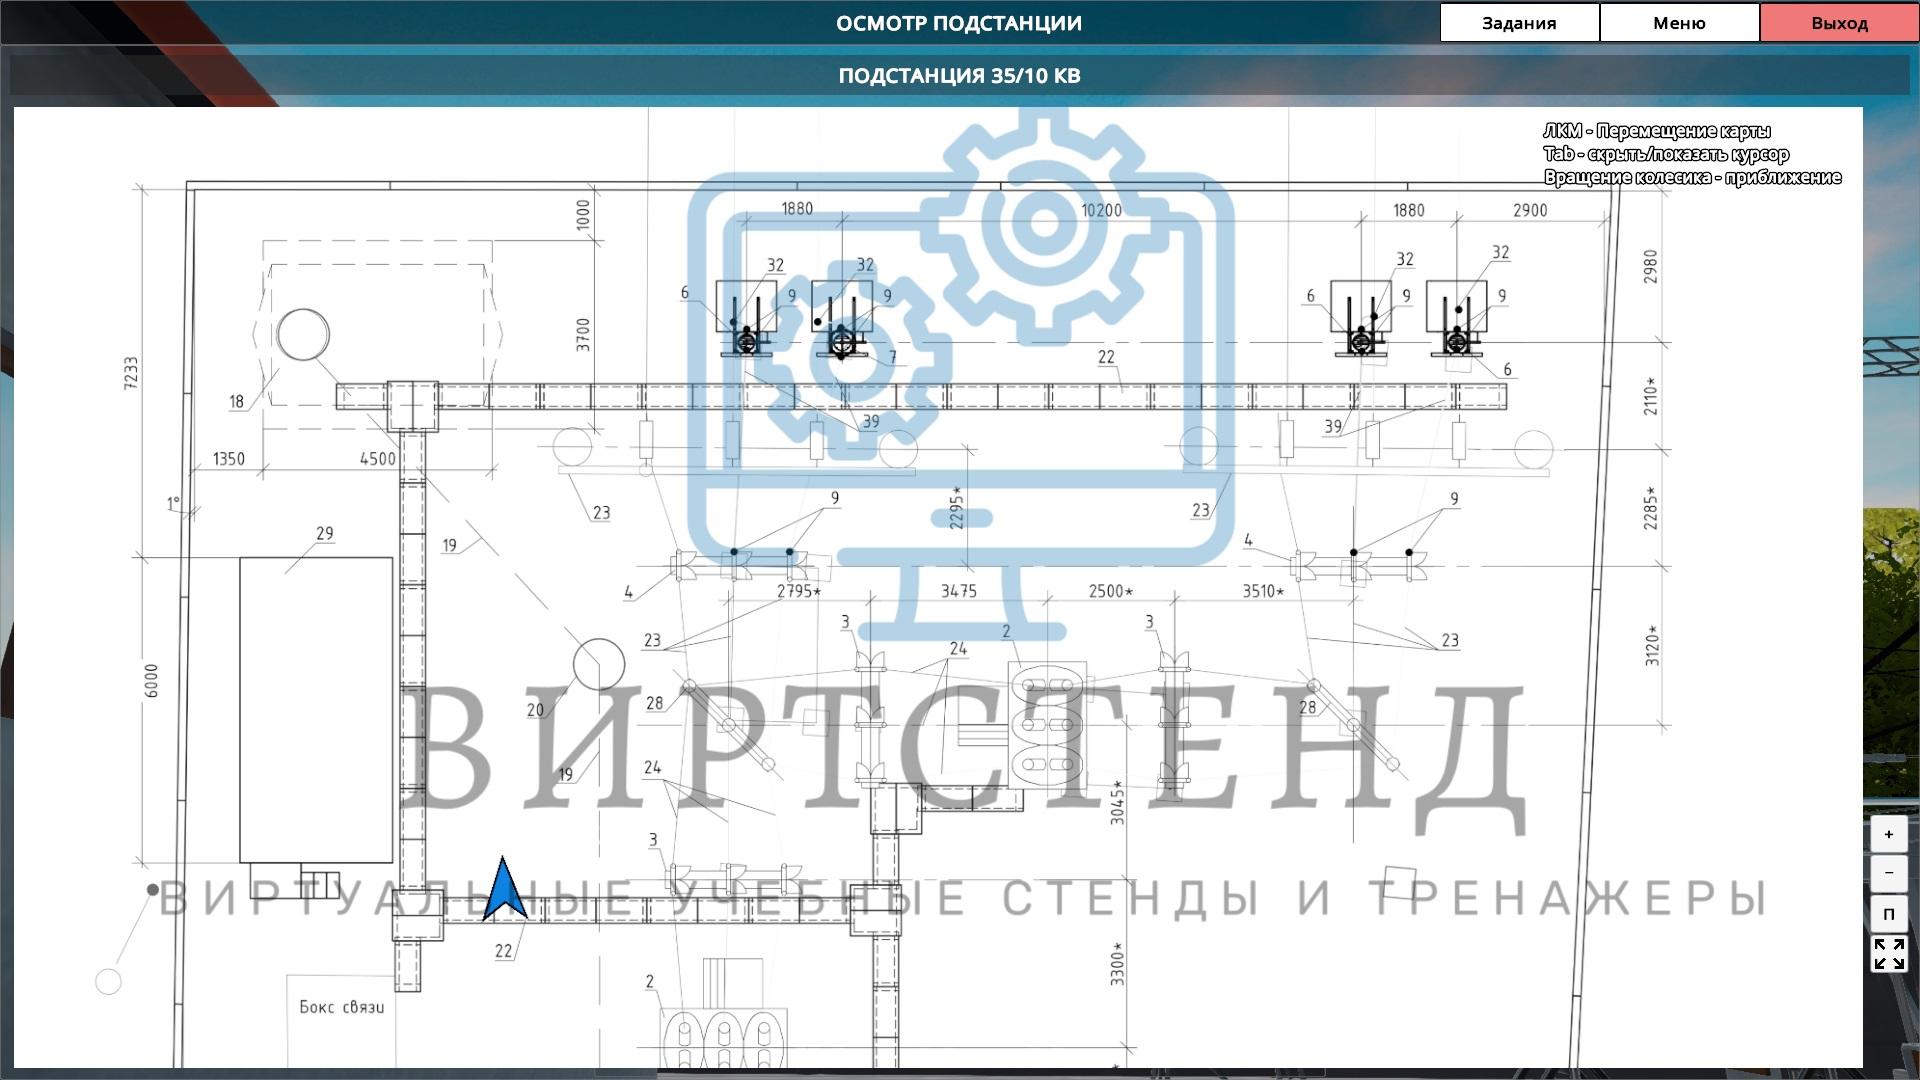This screenshot has height=1080, width=1920.
Task: Click the fullscreen expand arrows icon
Action: pos(1888,953)
